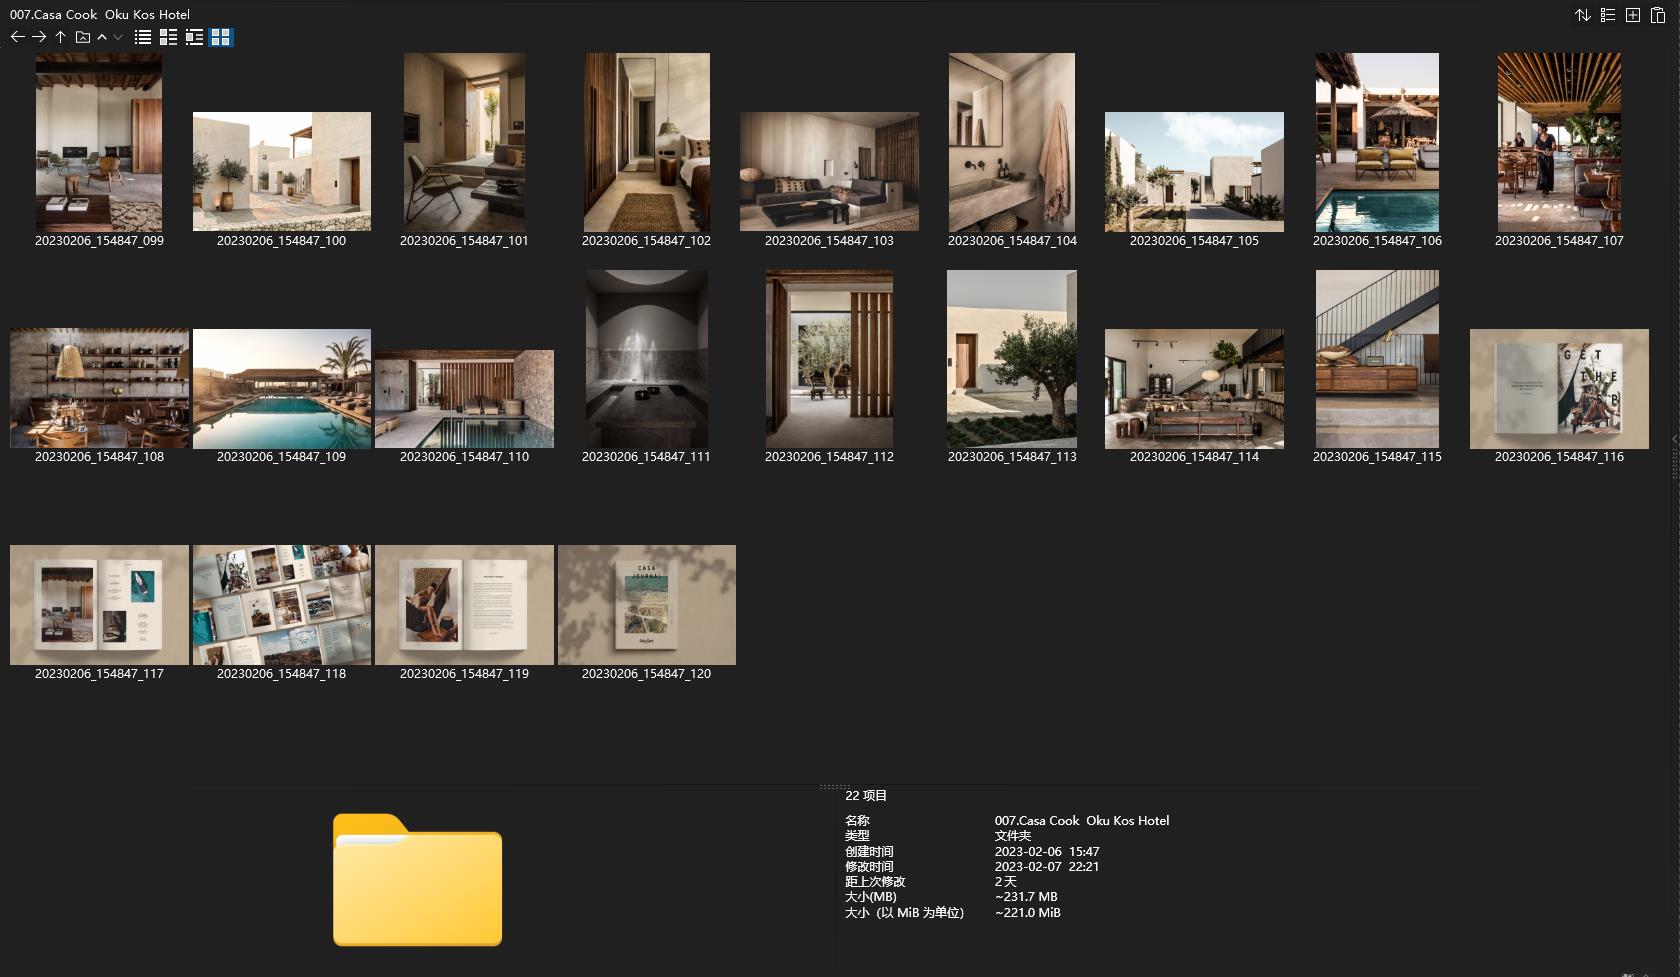Screen dimensions: 1680x977
Task: Open the sort order options
Action: pyautogui.click(x=1582, y=15)
